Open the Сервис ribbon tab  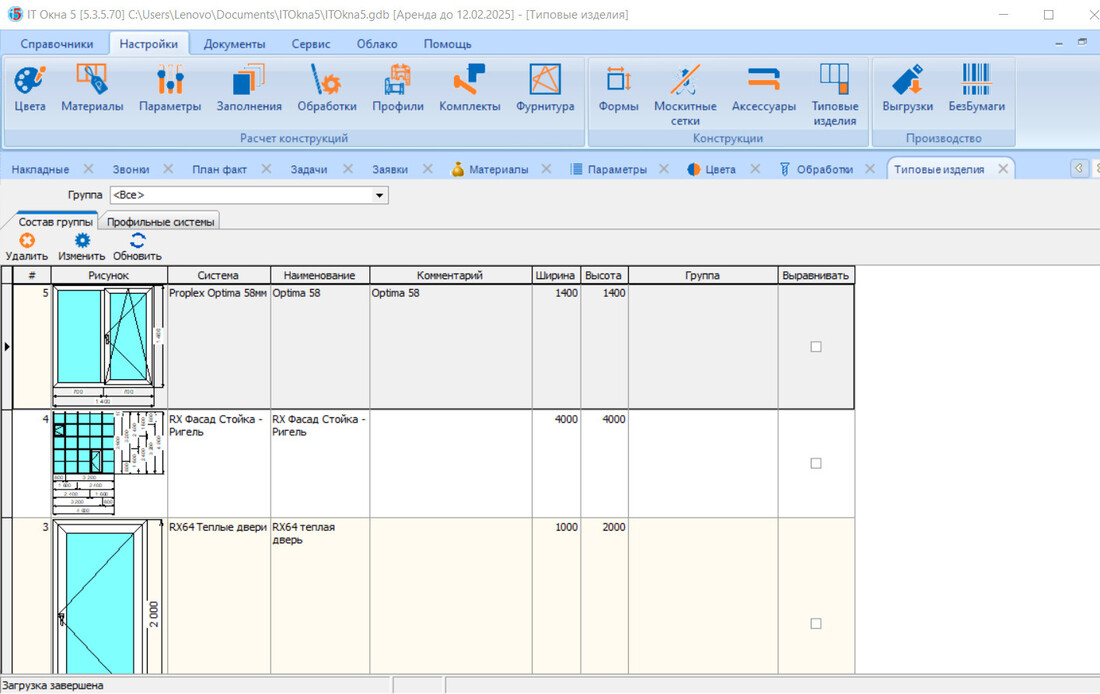click(311, 44)
